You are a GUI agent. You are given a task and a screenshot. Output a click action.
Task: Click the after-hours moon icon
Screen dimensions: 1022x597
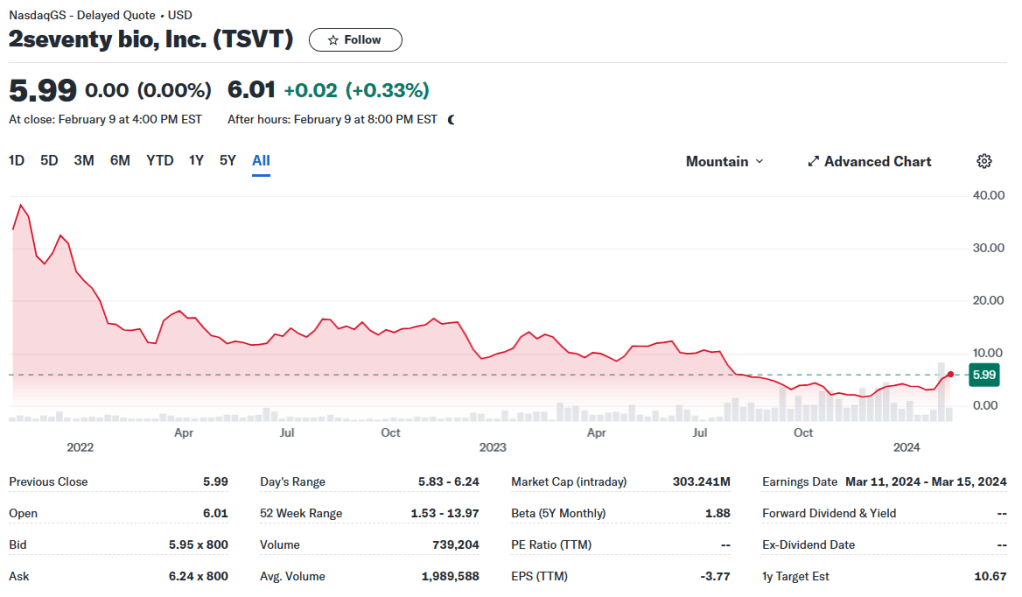[451, 120]
